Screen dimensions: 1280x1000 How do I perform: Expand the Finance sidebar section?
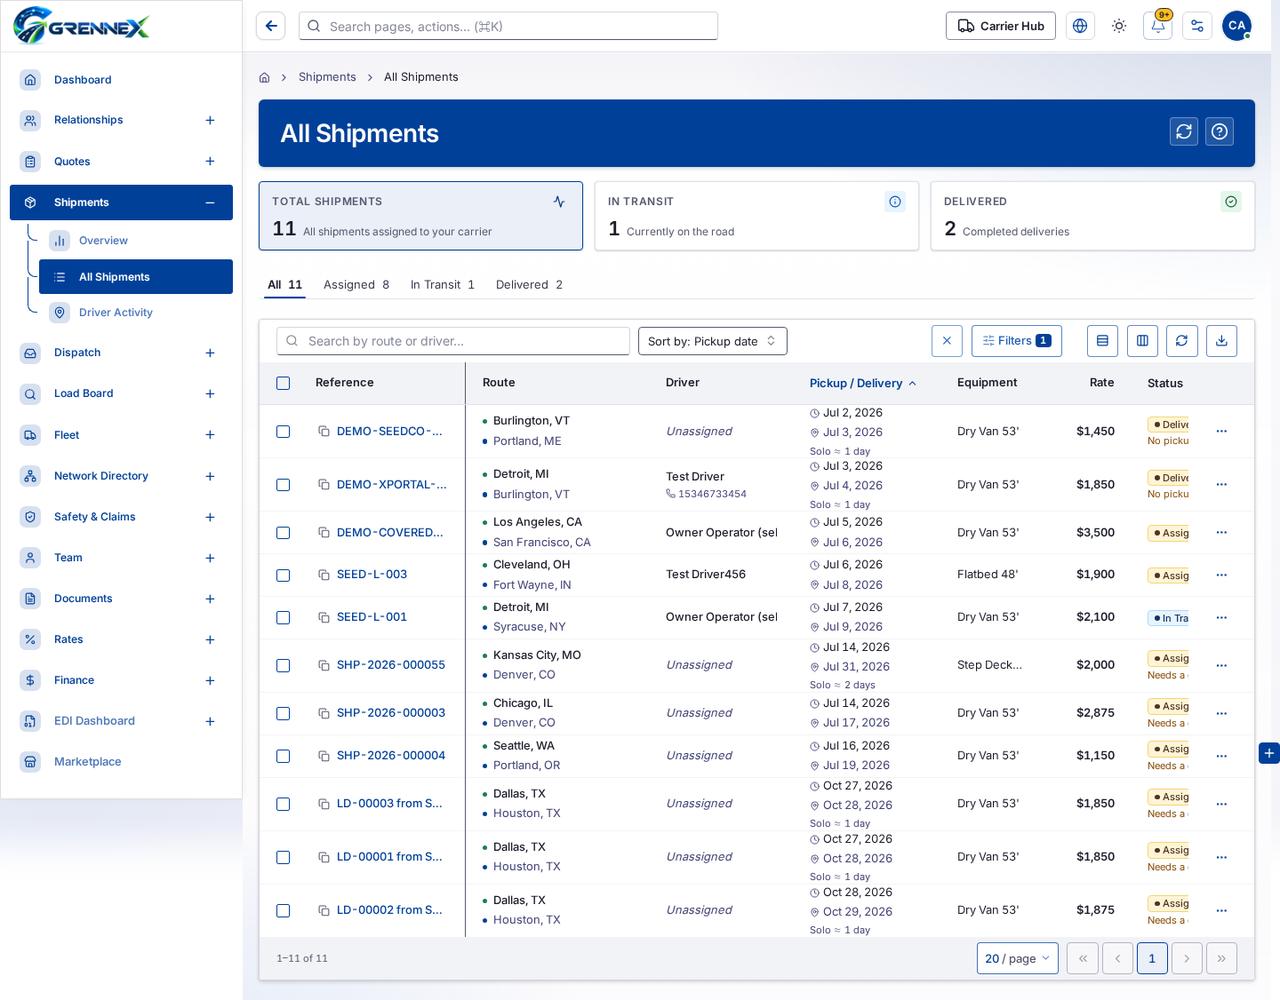coord(210,681)
